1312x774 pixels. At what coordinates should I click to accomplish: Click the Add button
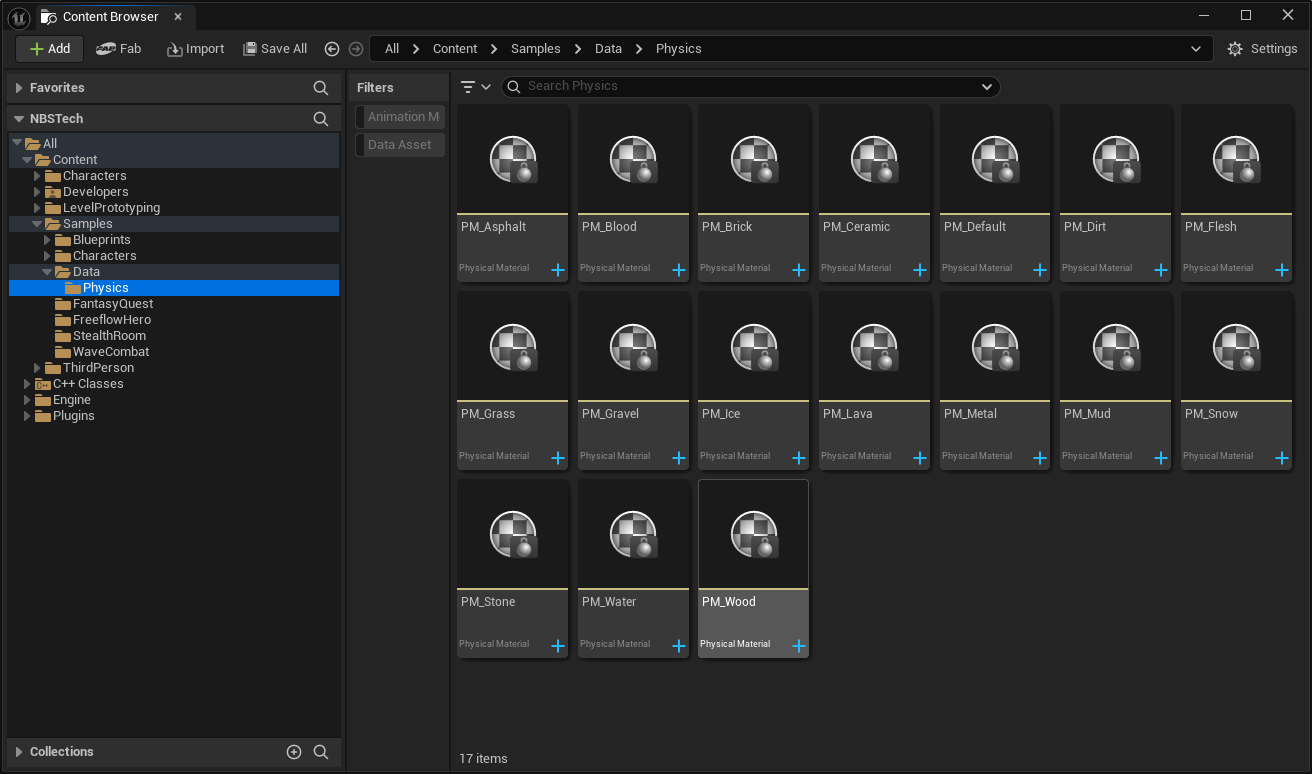point(49,49)
